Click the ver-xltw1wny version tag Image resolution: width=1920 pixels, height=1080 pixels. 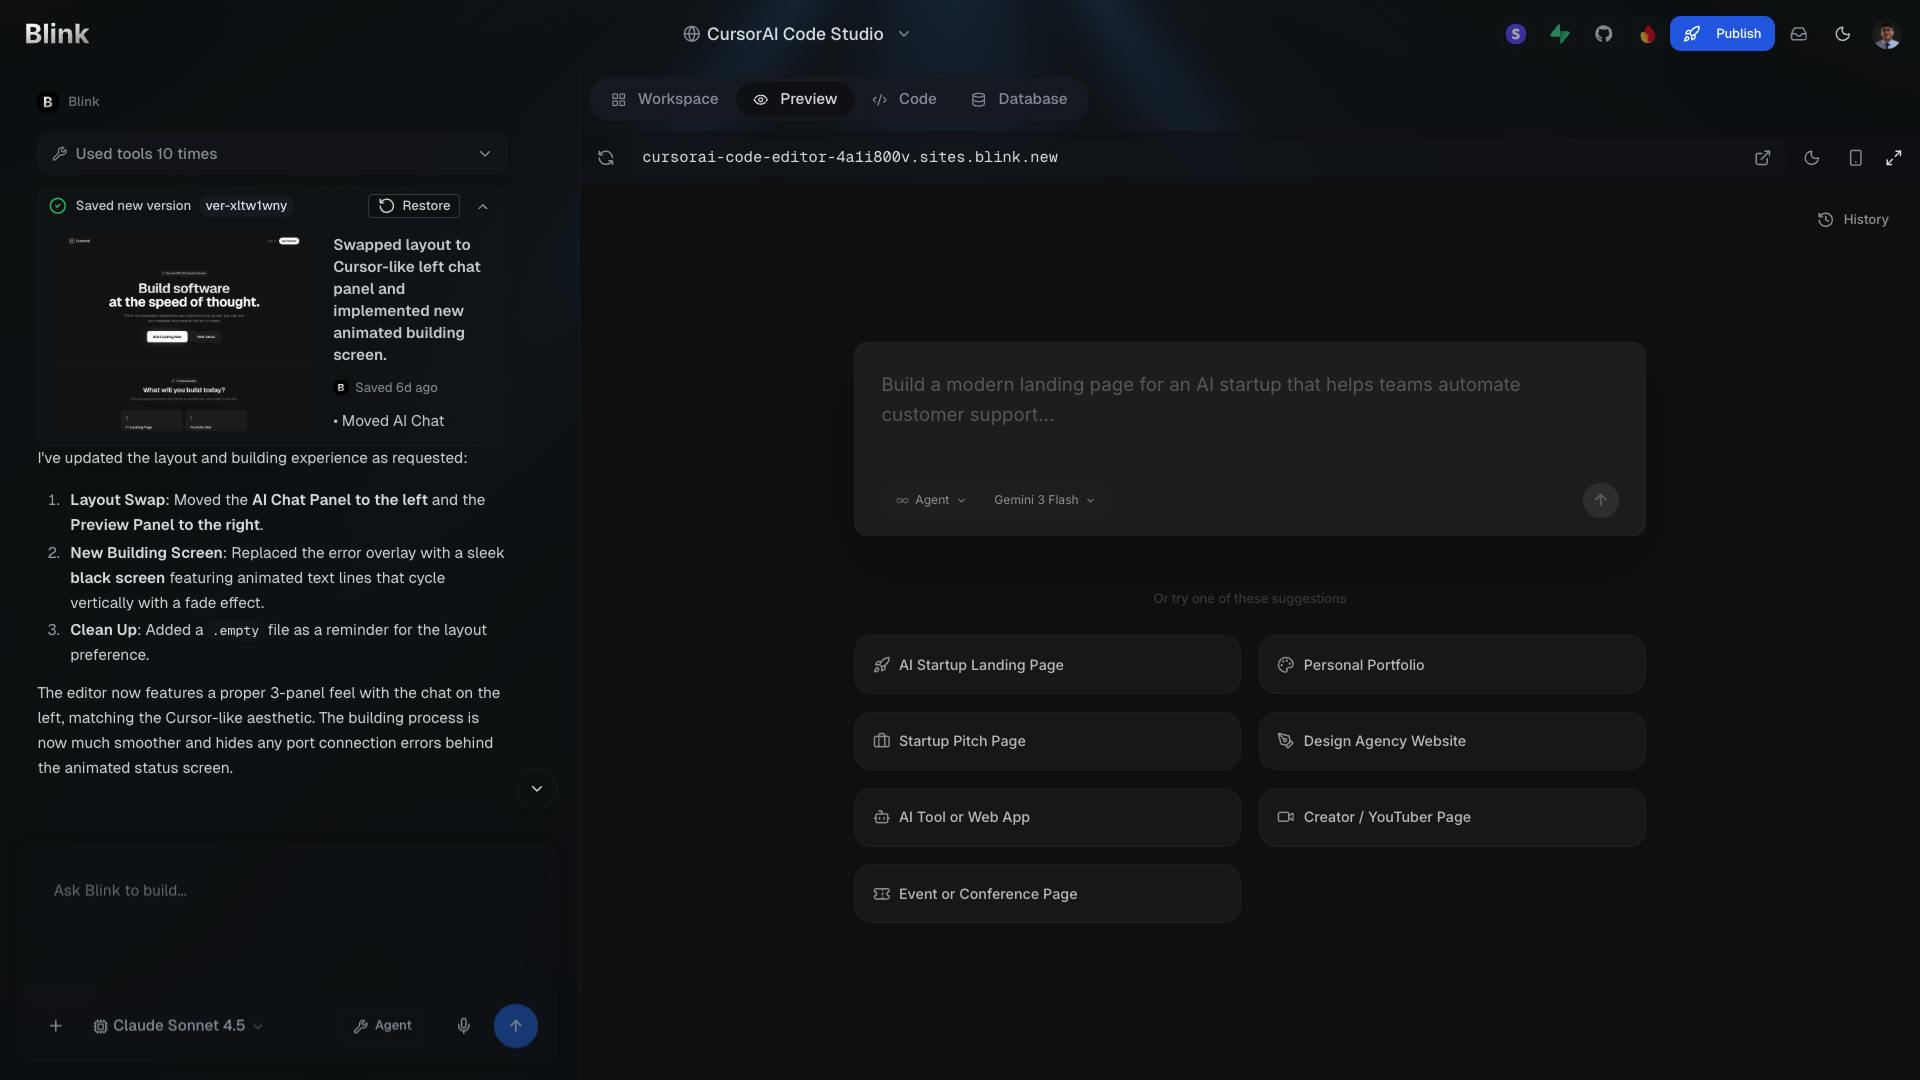[246, 206]
